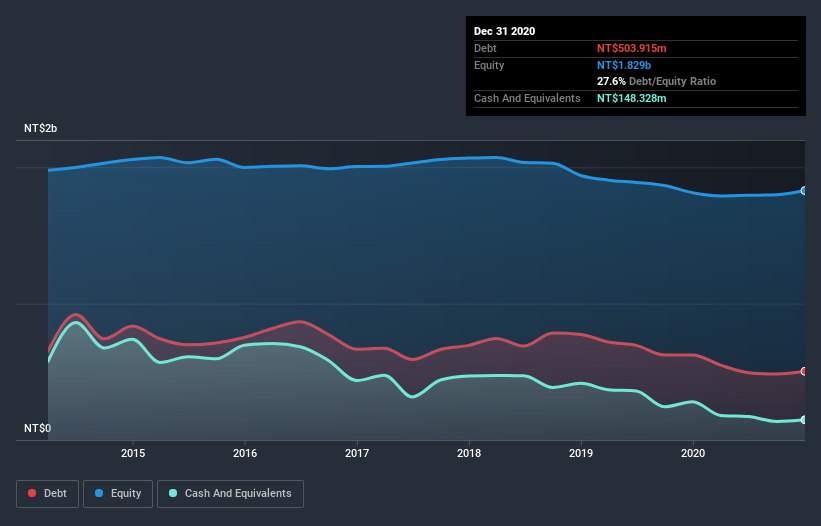Toggle the Debt series legend button
The width and height of the screenshot is (821, 526).
[x=47, y=494]
